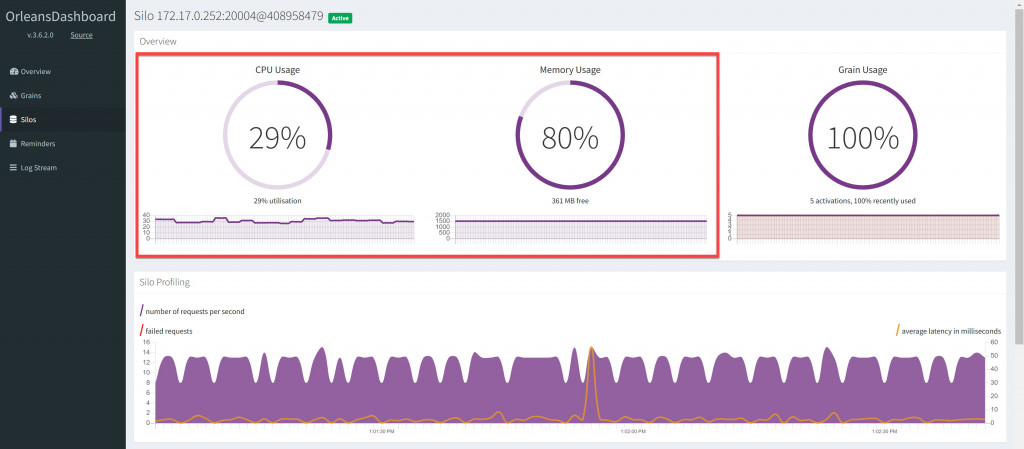Click the 'Memory Usage' label
The width and height of the screenshot is (1024, 449).
(x=570, y=70)
